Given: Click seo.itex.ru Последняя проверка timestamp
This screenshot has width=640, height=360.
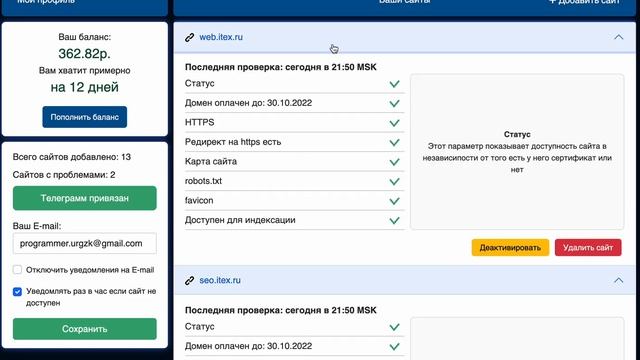Looking at the screenshot, I should 281,310.
